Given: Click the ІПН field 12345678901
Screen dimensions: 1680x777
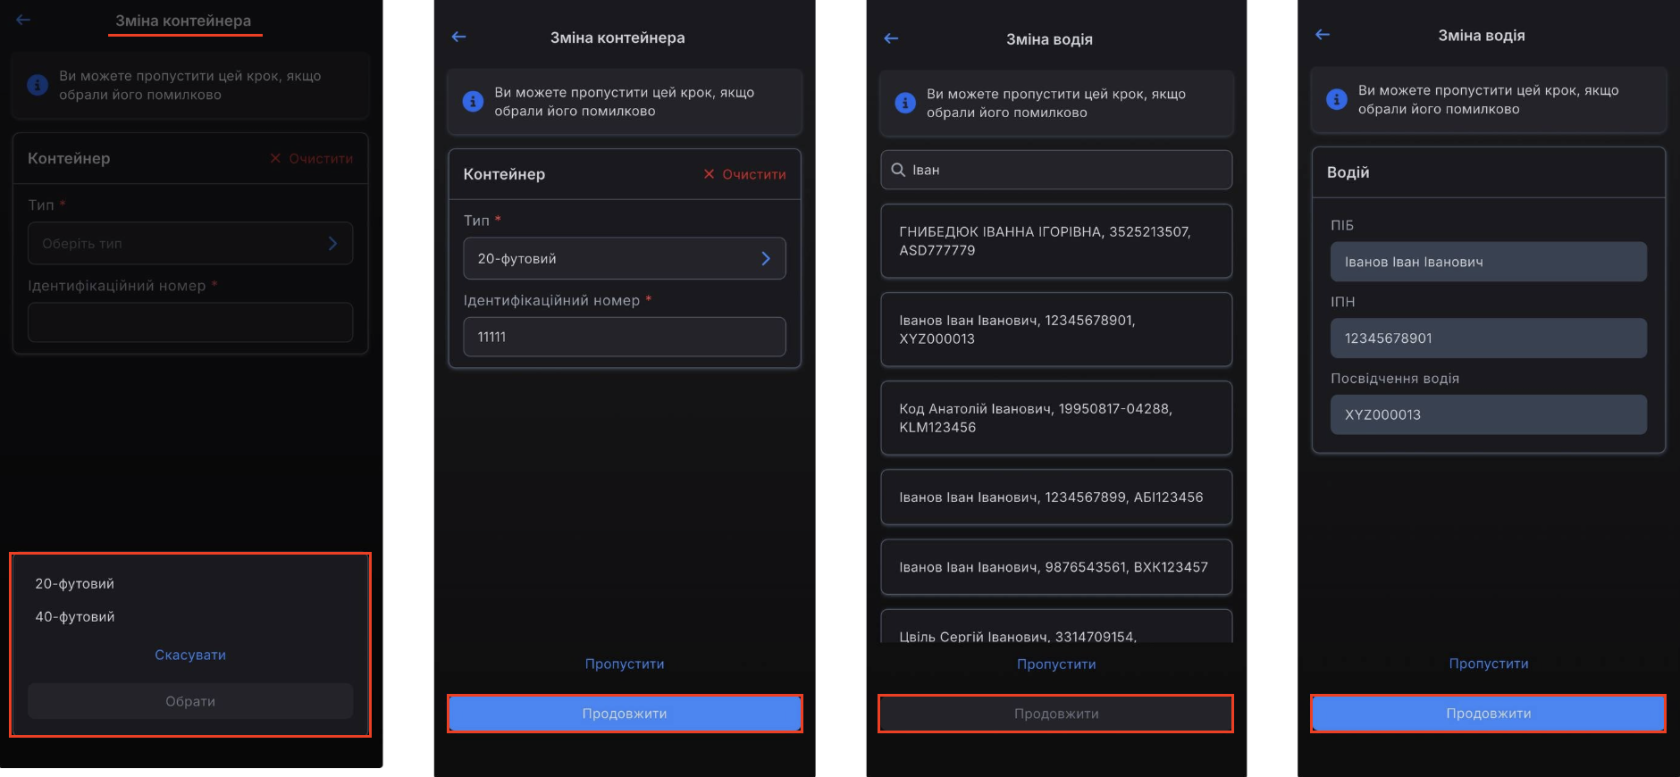Looking at the screenshot, I should click(1488, 338).
